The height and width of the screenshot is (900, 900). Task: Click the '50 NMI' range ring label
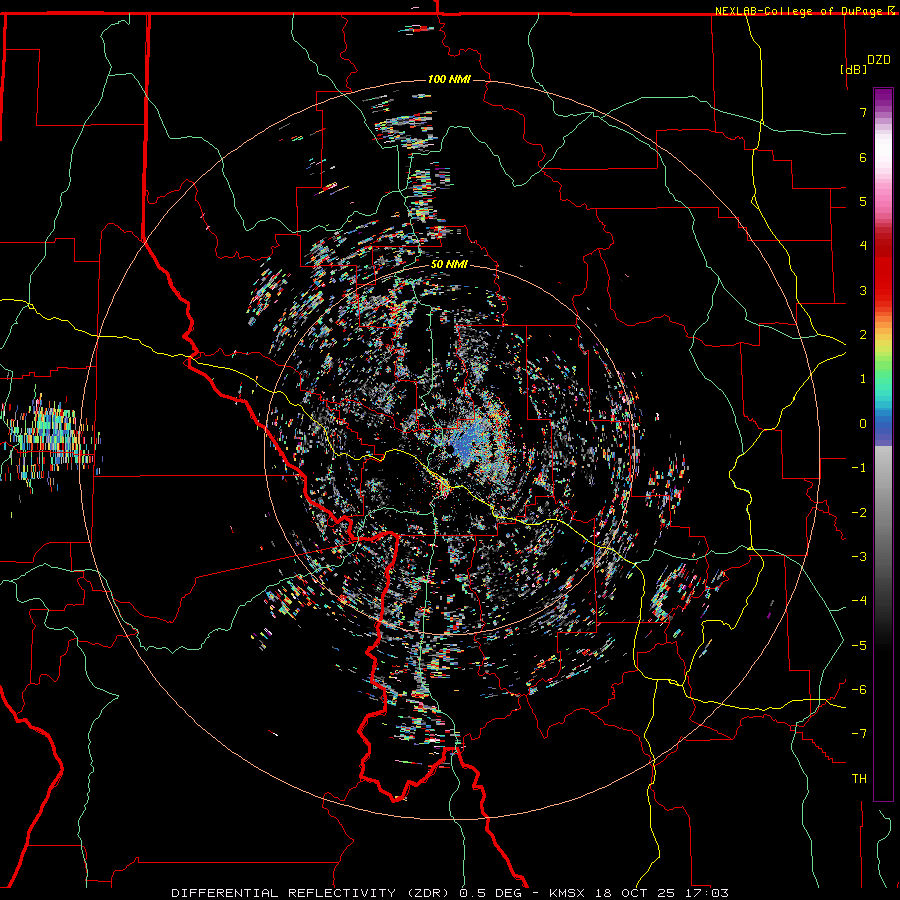coord(449,264)
